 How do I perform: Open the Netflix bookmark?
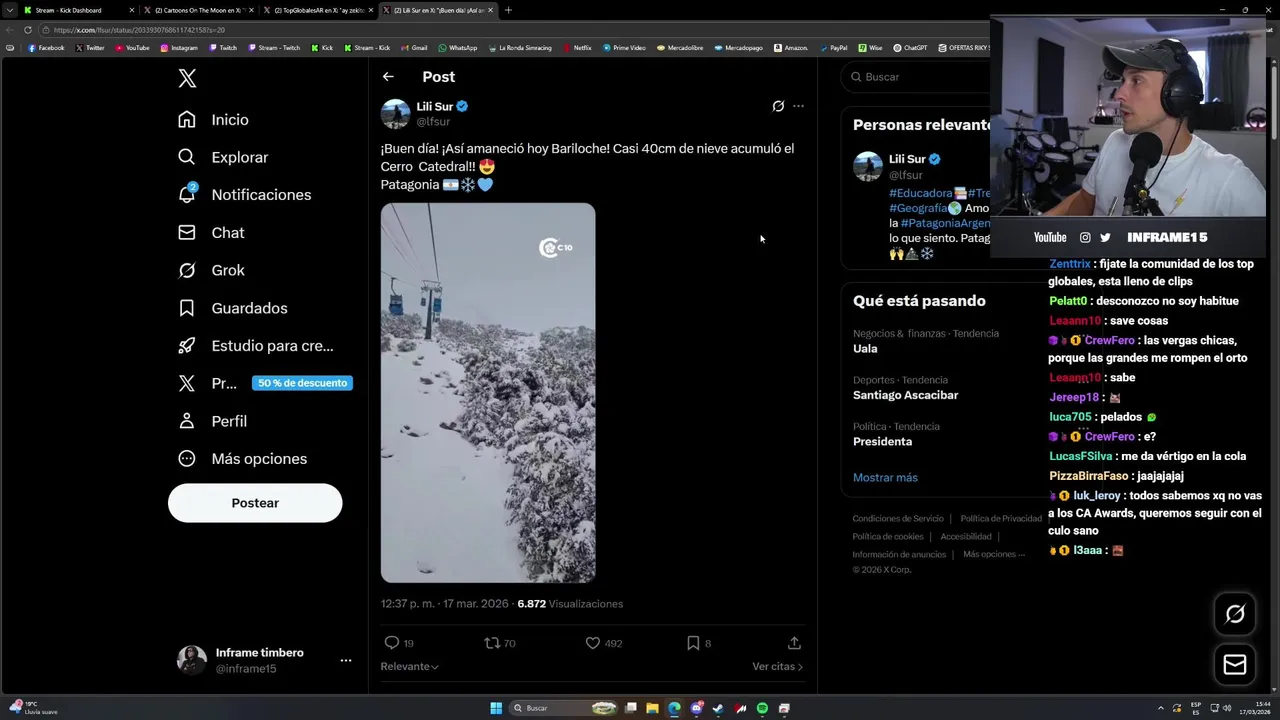tap(577, 48)
